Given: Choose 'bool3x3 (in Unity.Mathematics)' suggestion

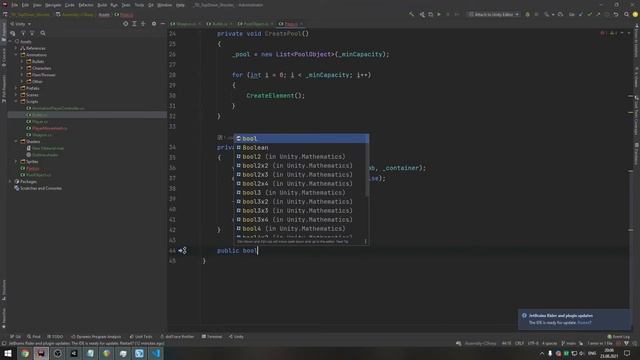Looking at the screenshot, I should pos(301,211).
